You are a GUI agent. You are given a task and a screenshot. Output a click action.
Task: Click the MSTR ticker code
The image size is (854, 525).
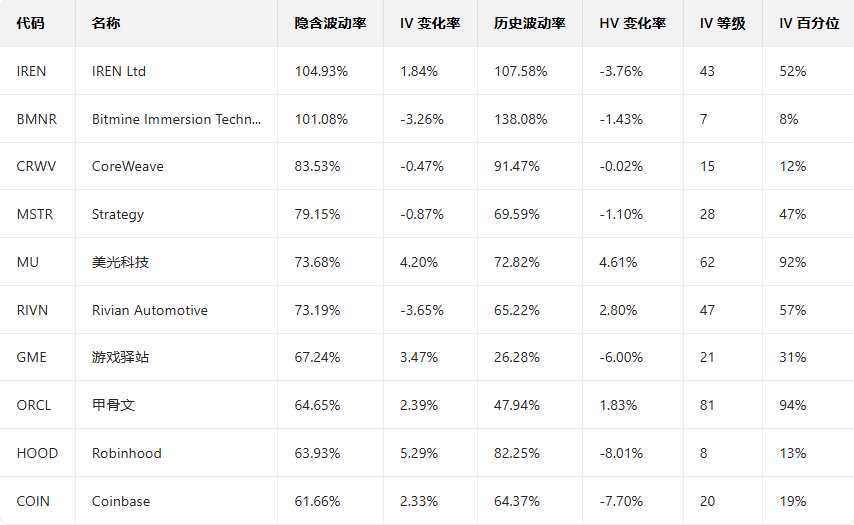[x=35, y=214]
